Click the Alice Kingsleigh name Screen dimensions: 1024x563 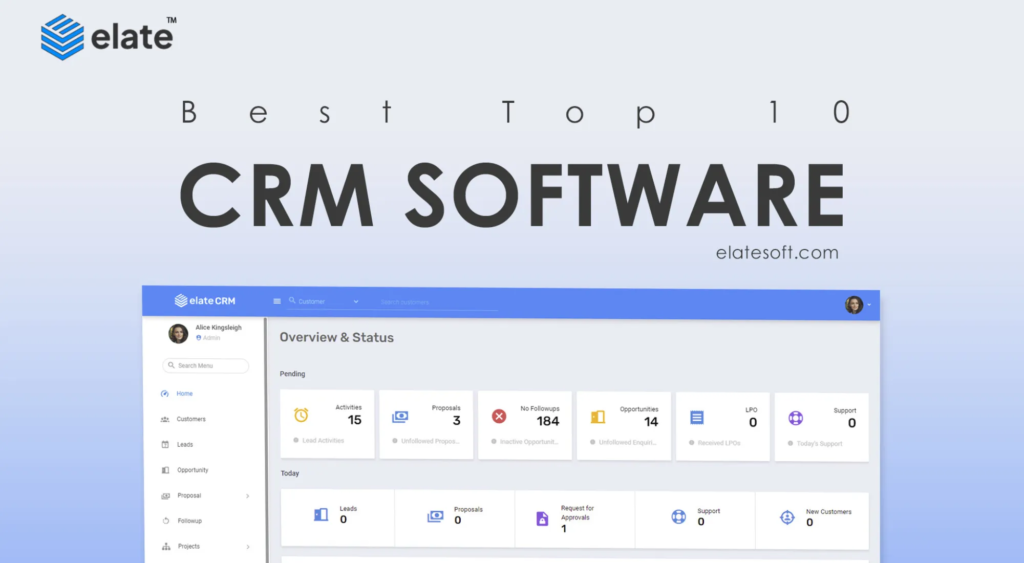[x=218, y=327]
